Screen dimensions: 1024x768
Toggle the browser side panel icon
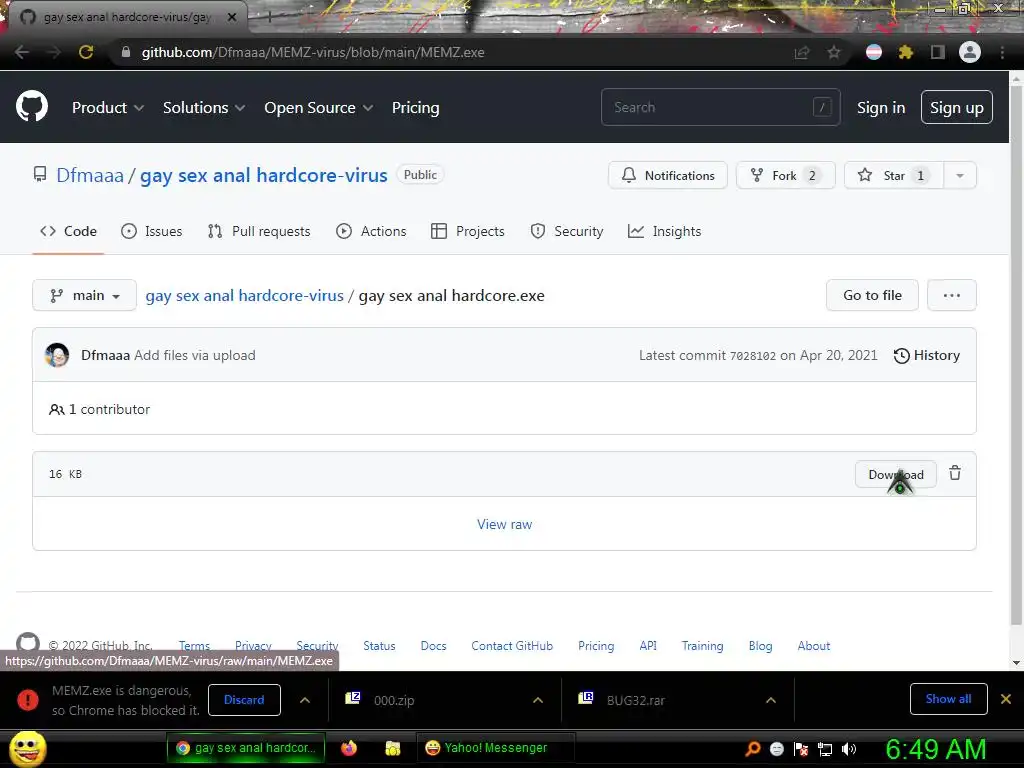938,52
